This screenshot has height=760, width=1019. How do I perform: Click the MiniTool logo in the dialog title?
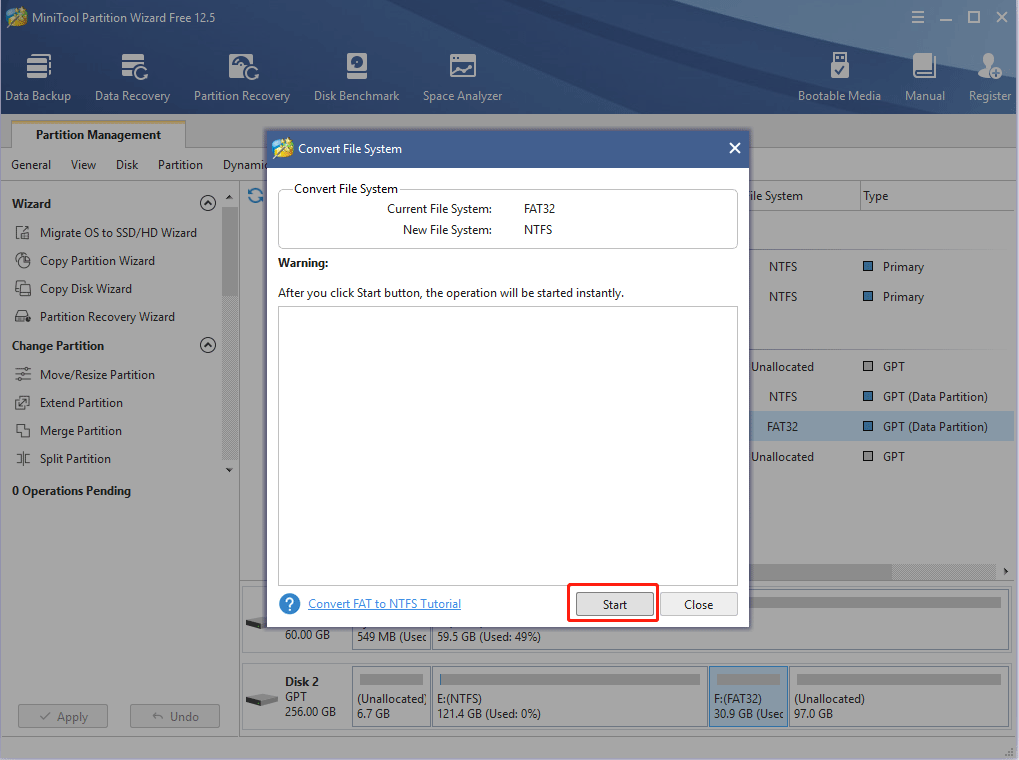283,148
